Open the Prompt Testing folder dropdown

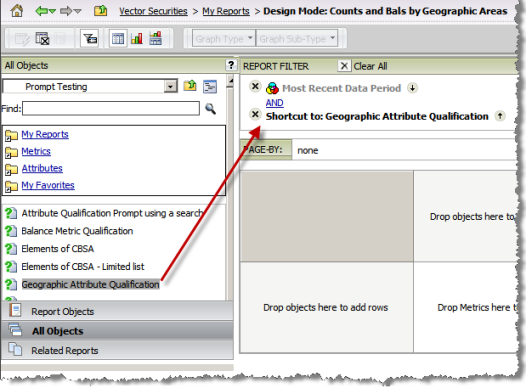[x=171, y=87]
